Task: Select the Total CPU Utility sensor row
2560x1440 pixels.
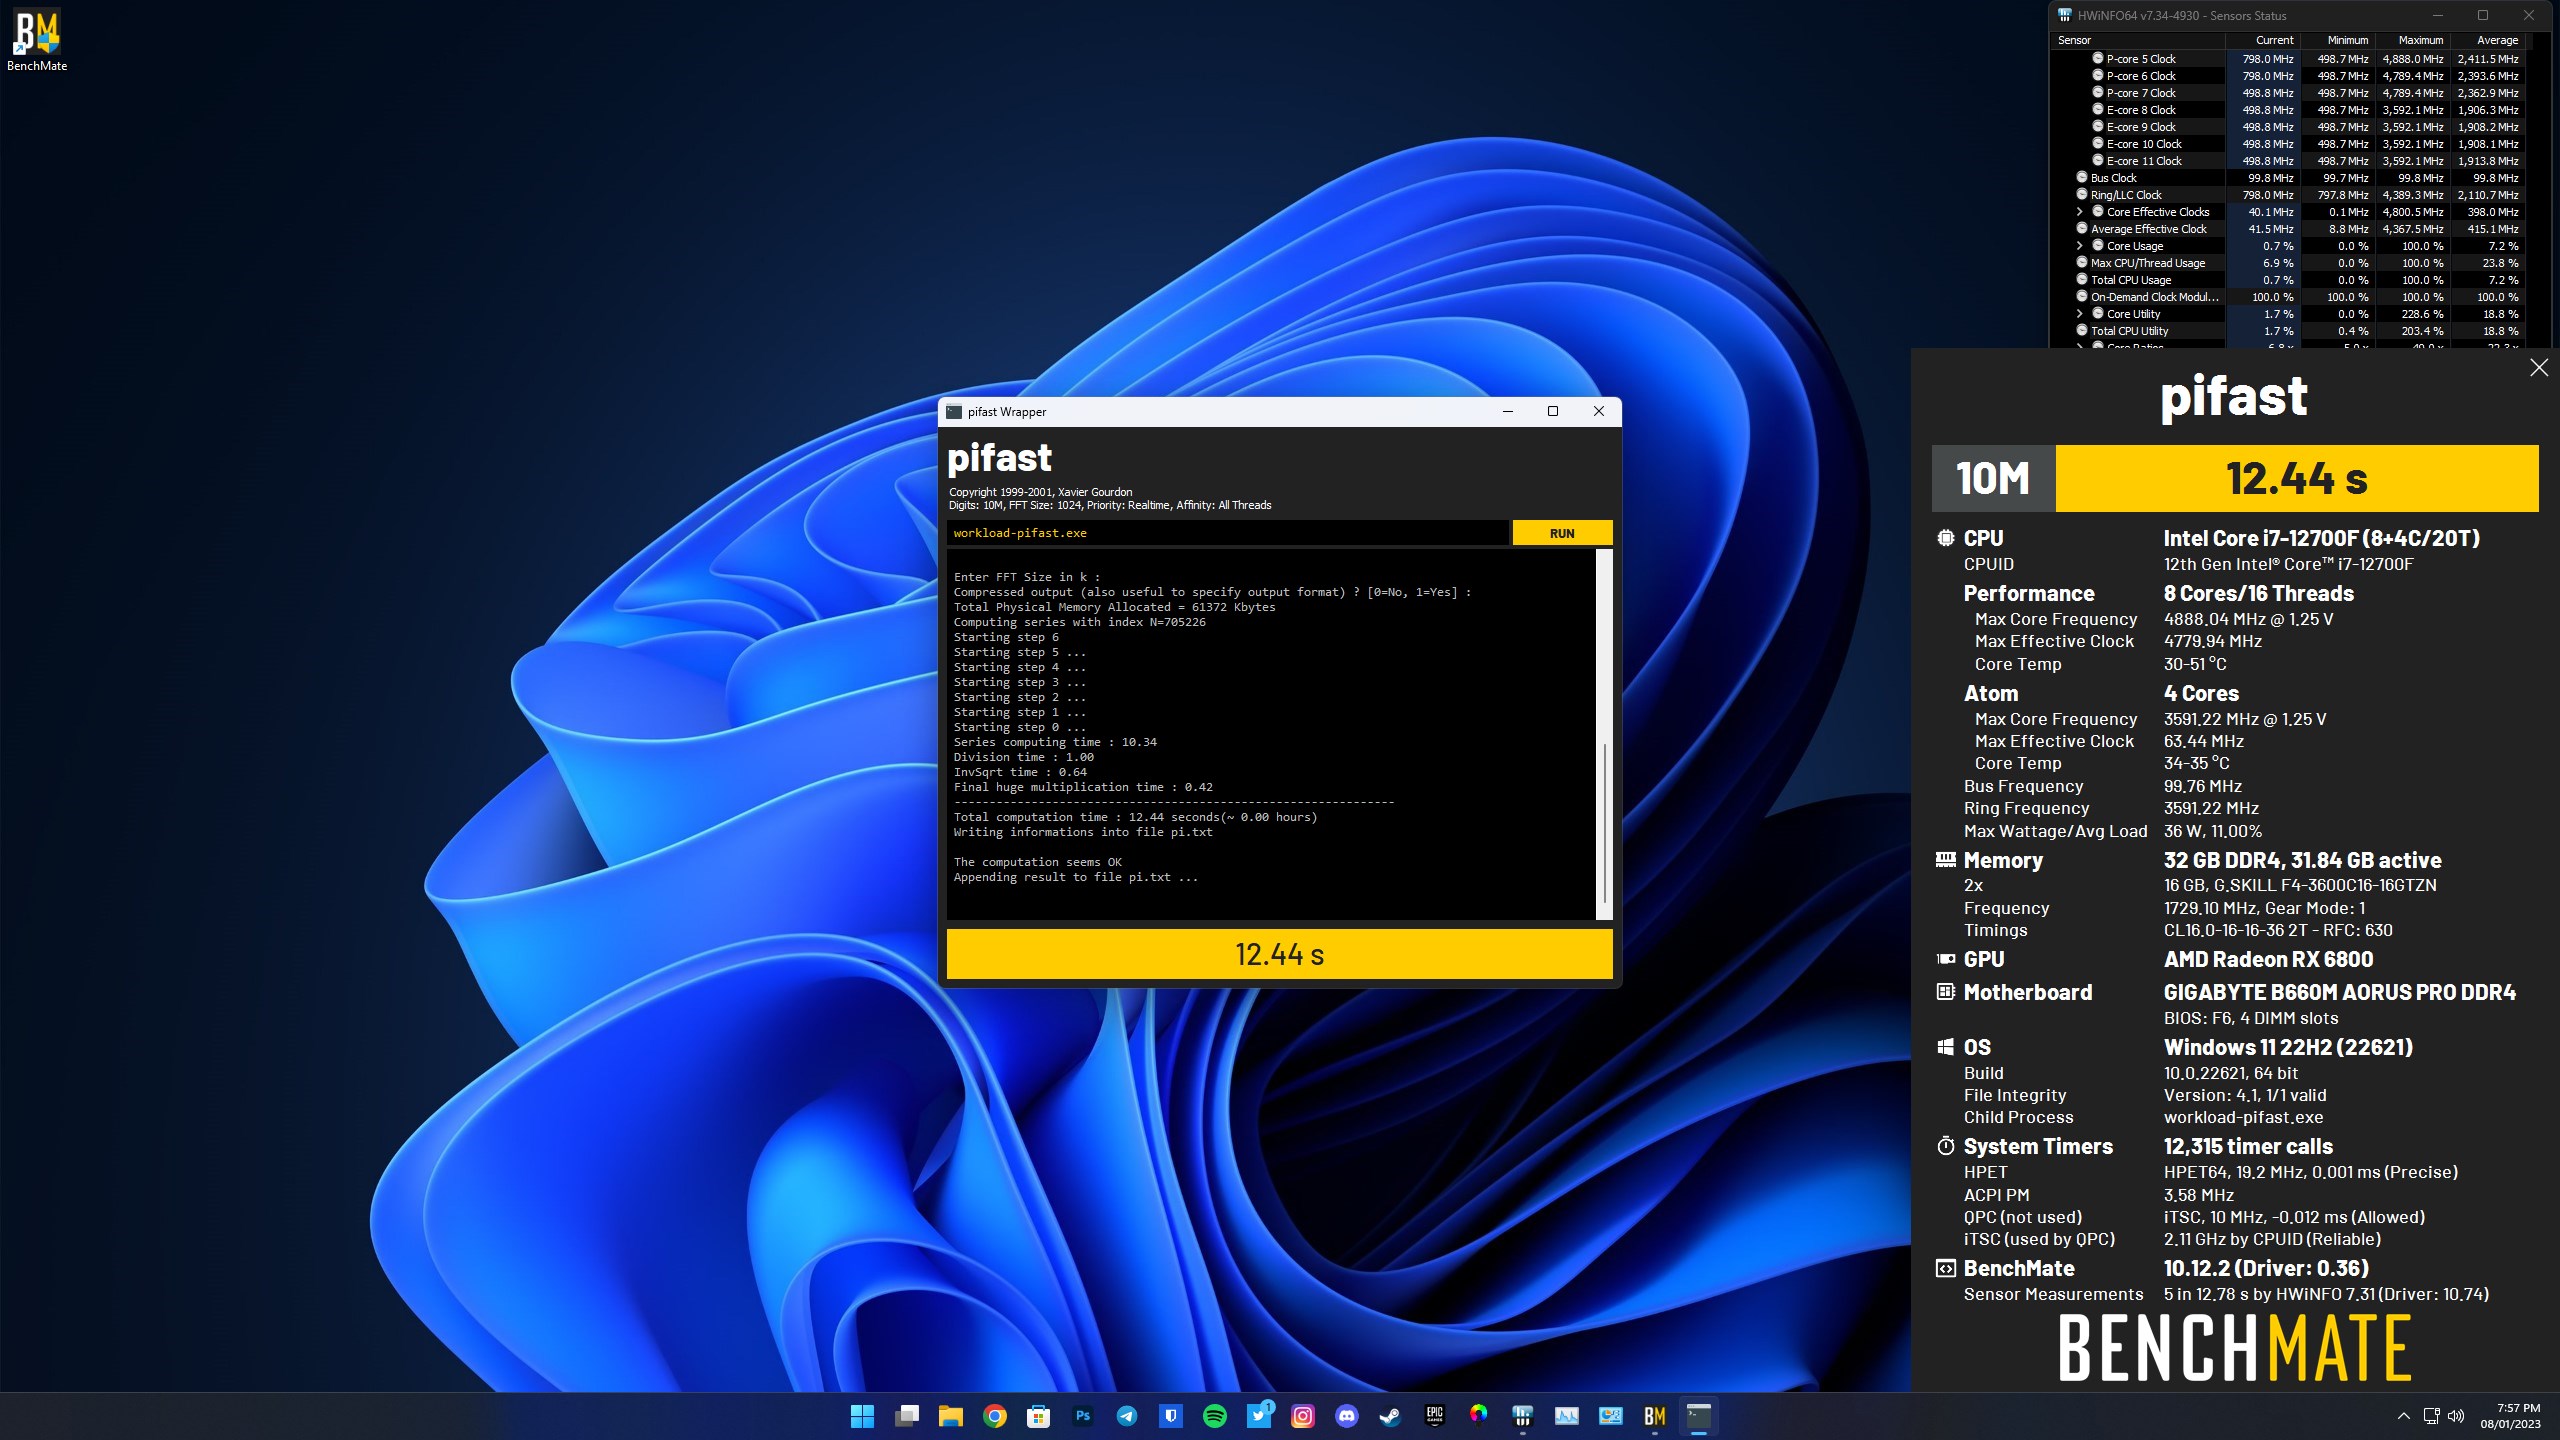Action: pyautogui.click(x=2287, y=331)
